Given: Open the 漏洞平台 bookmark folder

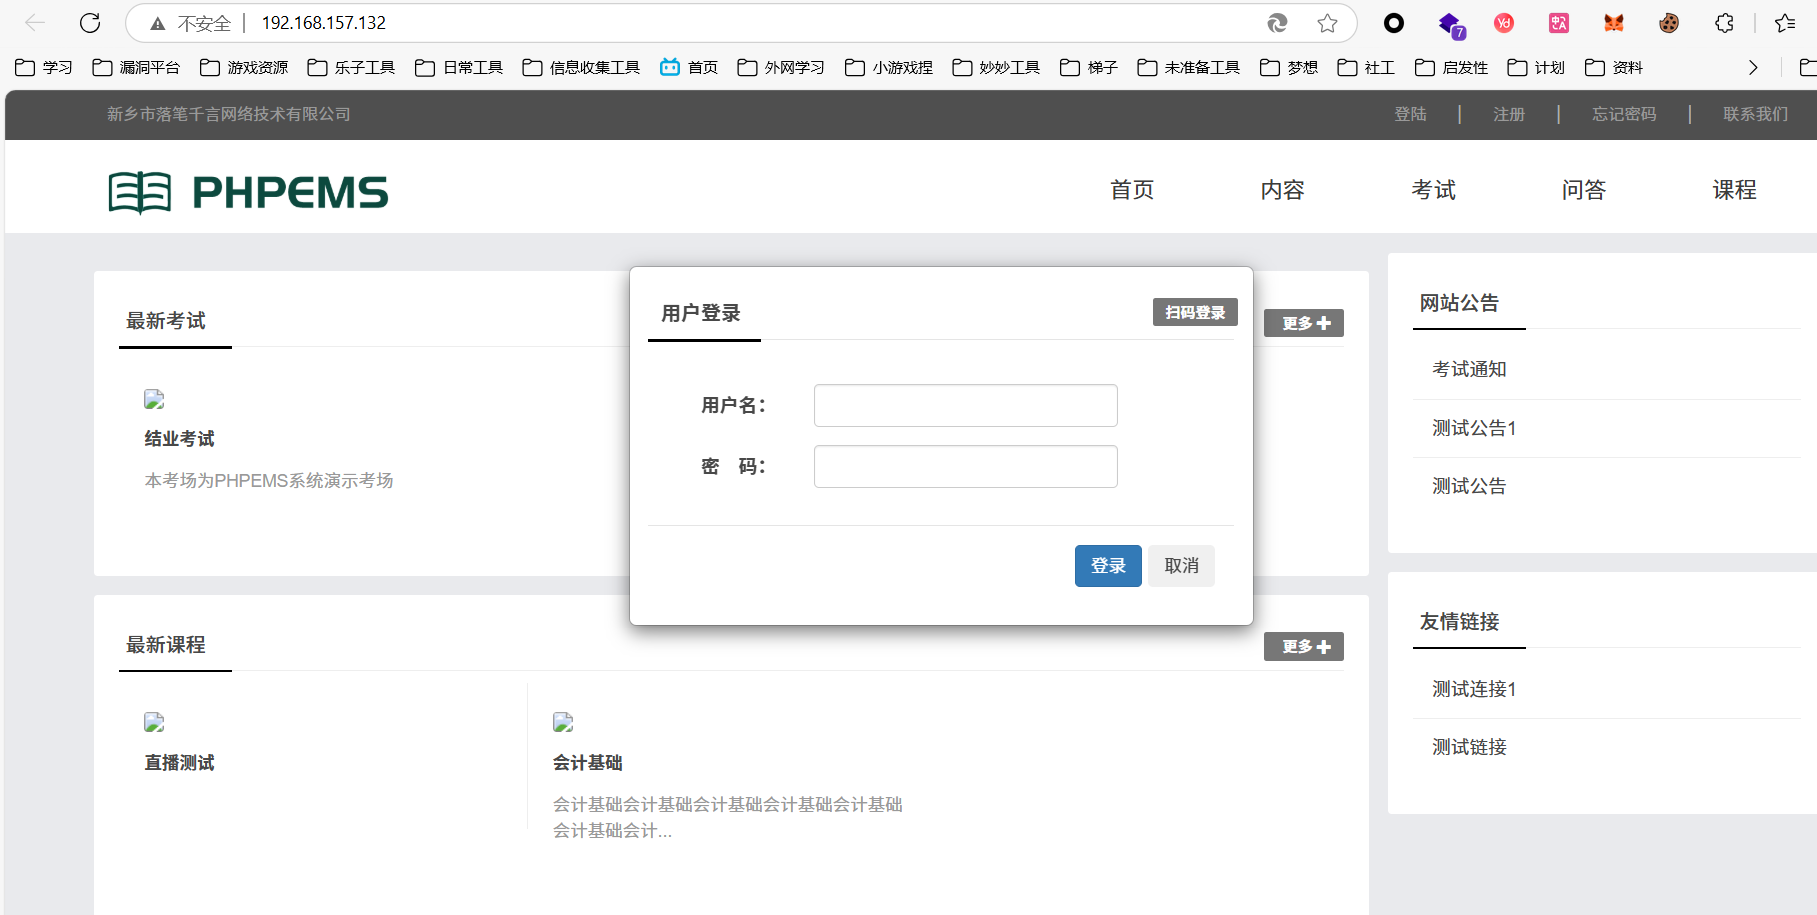Looking at the screenshot, I should coord(136,67).
